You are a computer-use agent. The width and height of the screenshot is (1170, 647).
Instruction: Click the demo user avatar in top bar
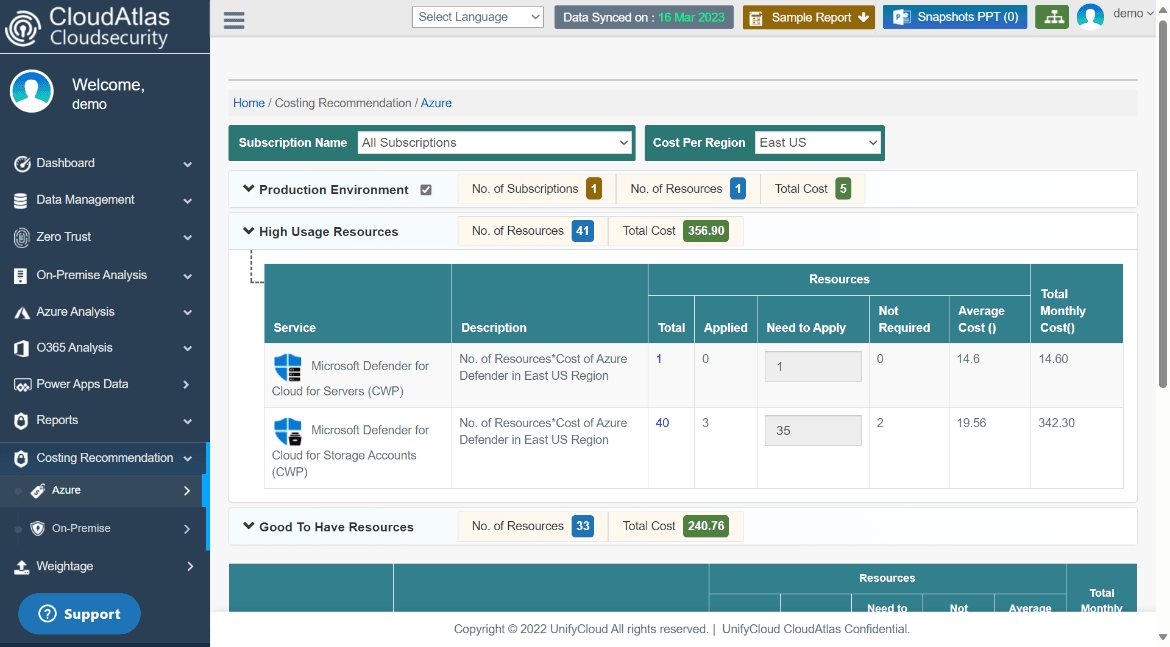(1090, 16)
